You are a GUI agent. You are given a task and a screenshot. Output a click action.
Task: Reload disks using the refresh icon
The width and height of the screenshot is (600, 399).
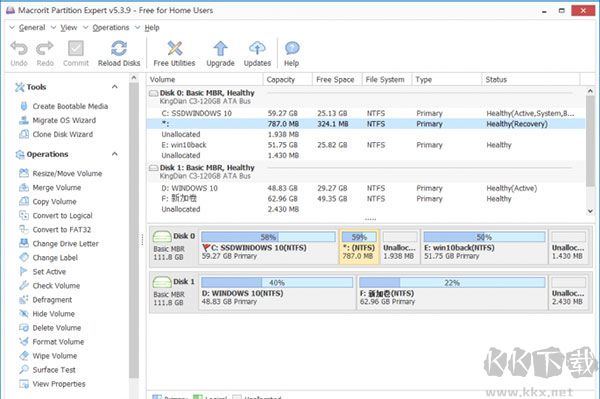pyautogui.click(x=119, y=49)
